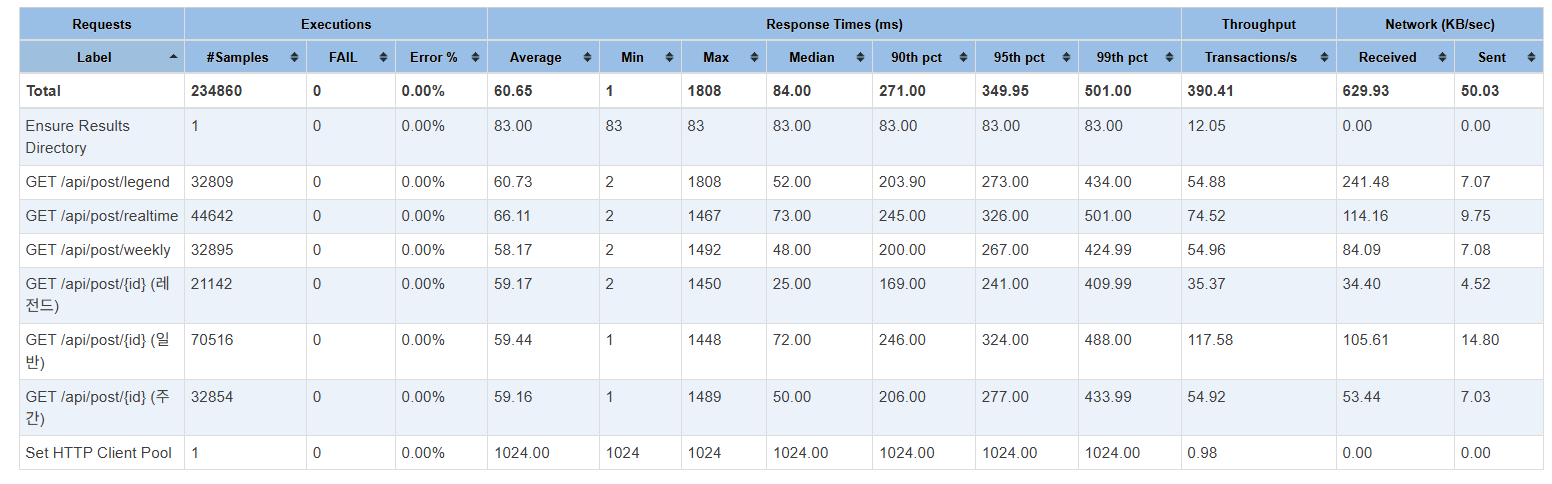The height and width of the screenshot is (484, 1552).
Task: Sort by FAIL column header
Action: (x=351, y=57)
